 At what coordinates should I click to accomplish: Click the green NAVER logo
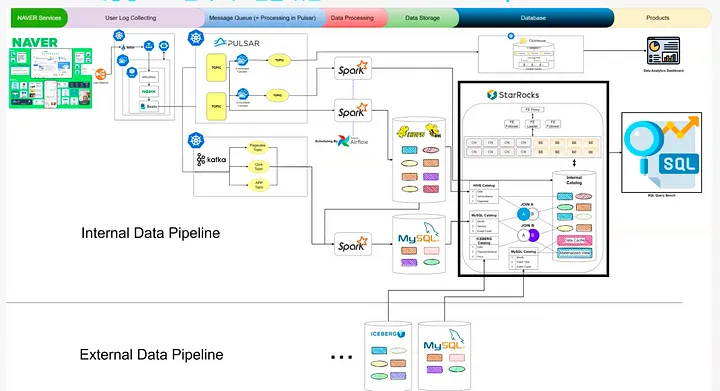pos(34,43)
